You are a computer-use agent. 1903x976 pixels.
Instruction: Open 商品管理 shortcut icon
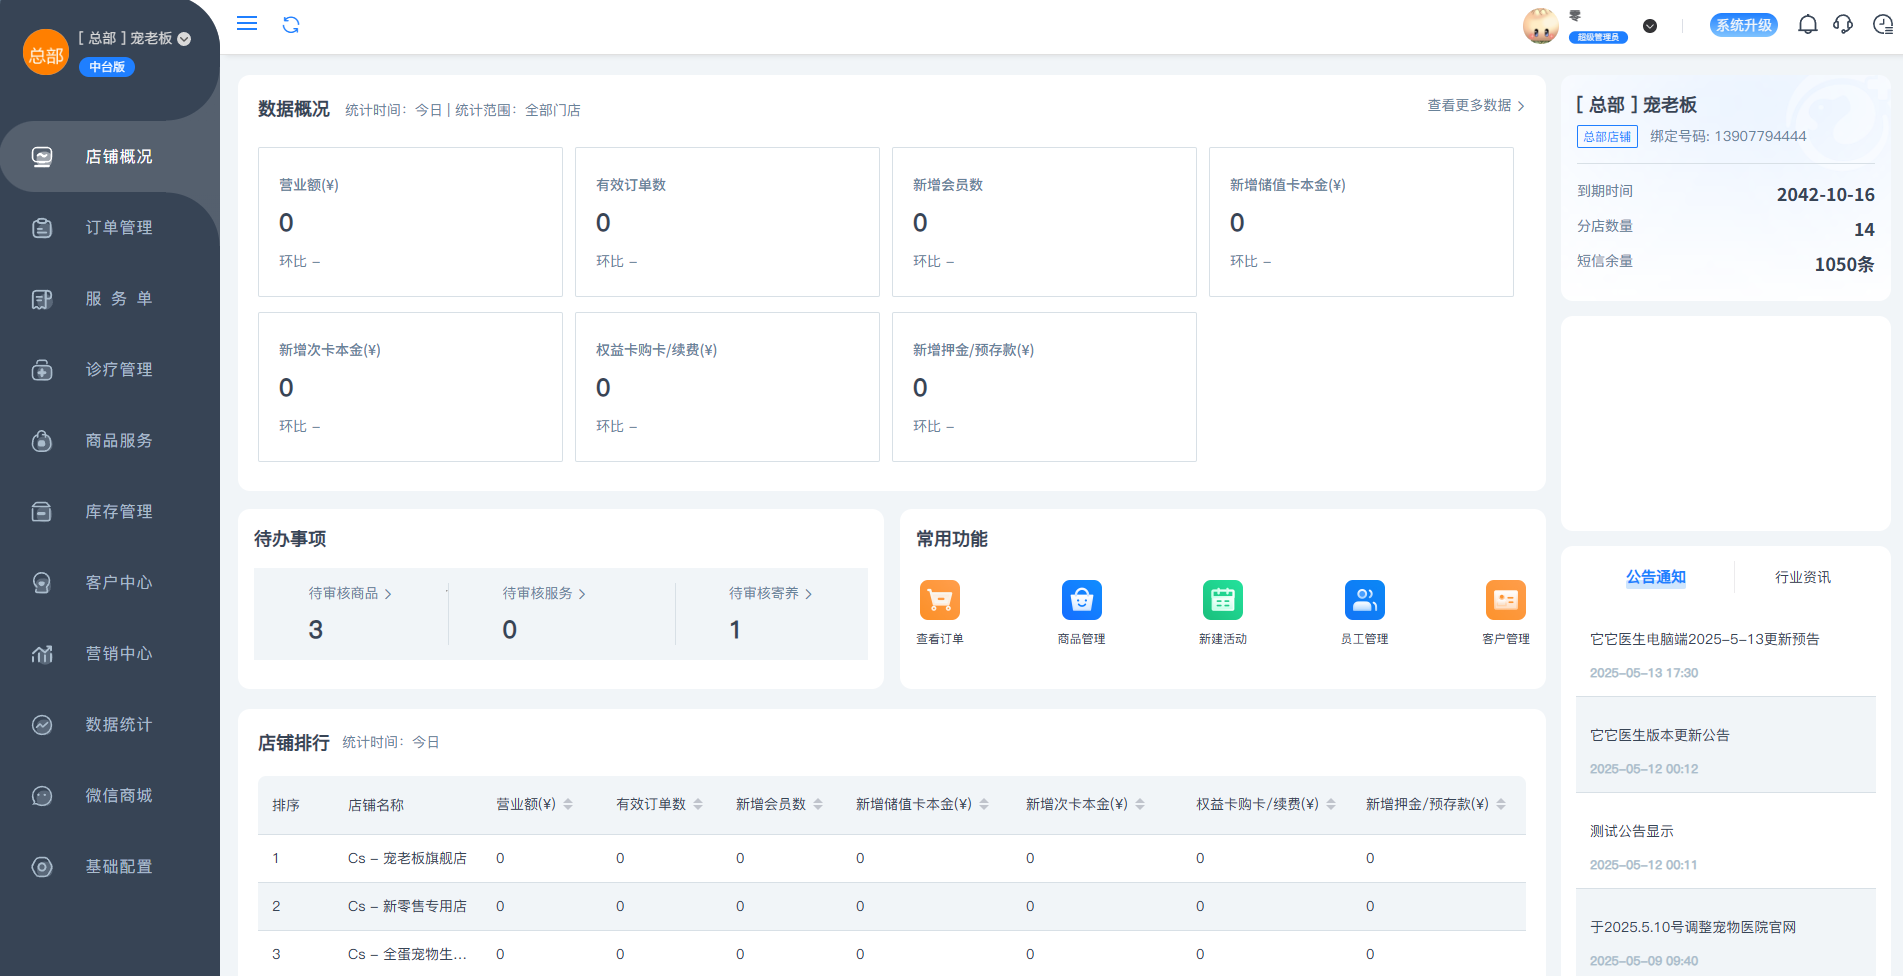coord(1081,600)
